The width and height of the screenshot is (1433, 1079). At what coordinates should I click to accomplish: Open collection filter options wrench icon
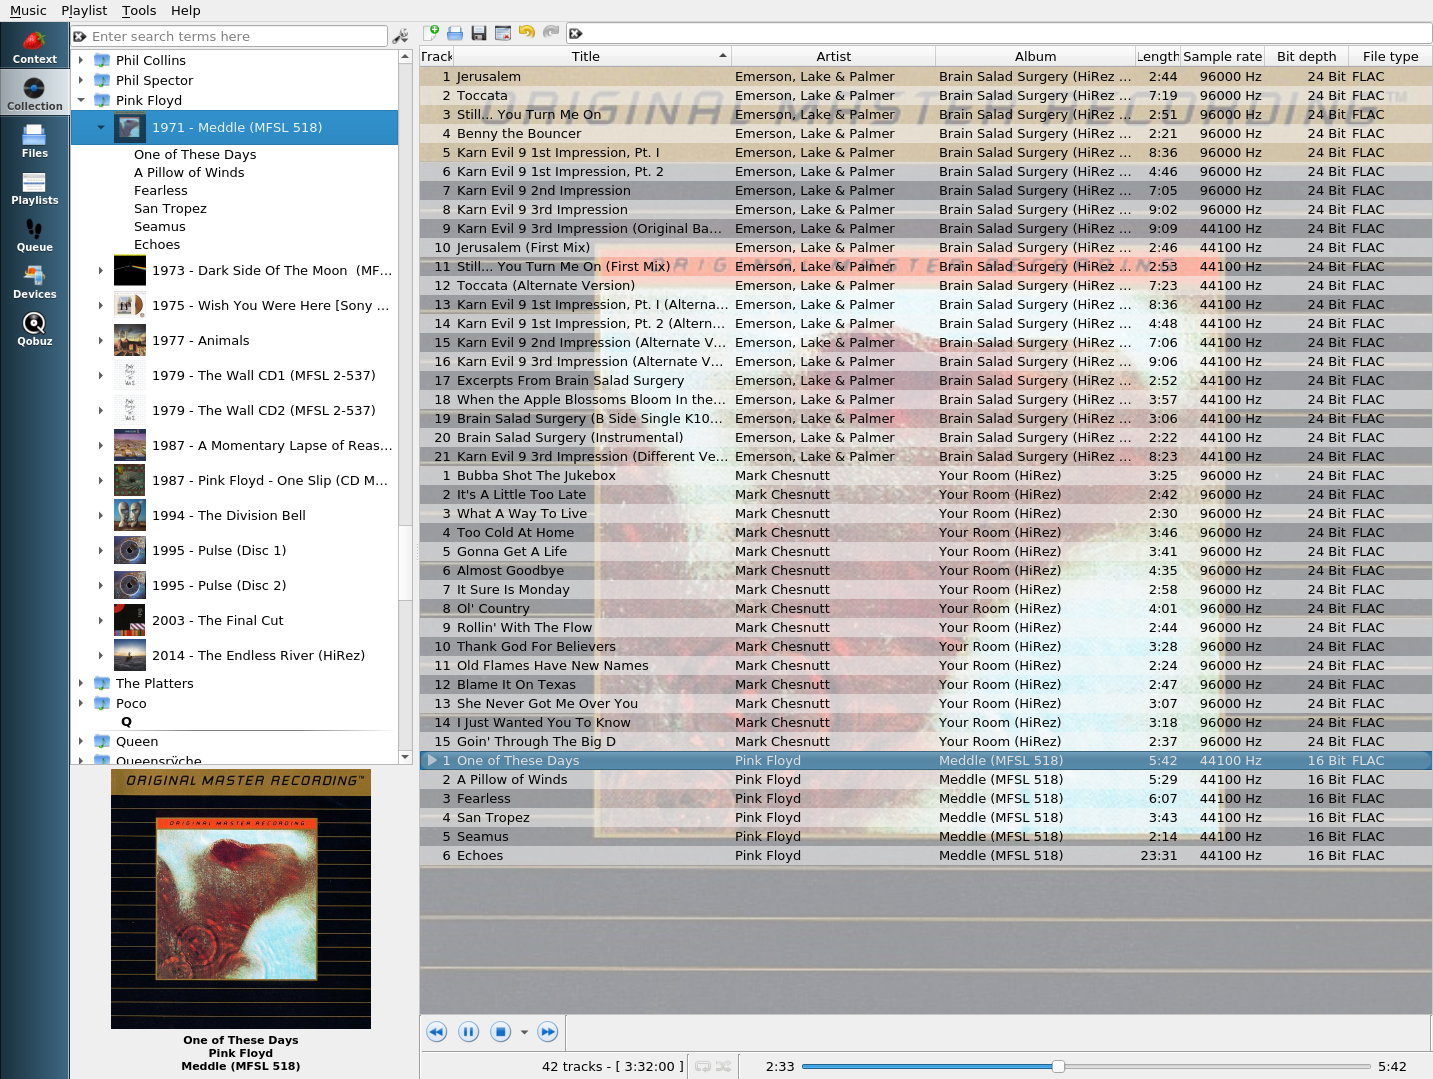click(x=401, y=36)
